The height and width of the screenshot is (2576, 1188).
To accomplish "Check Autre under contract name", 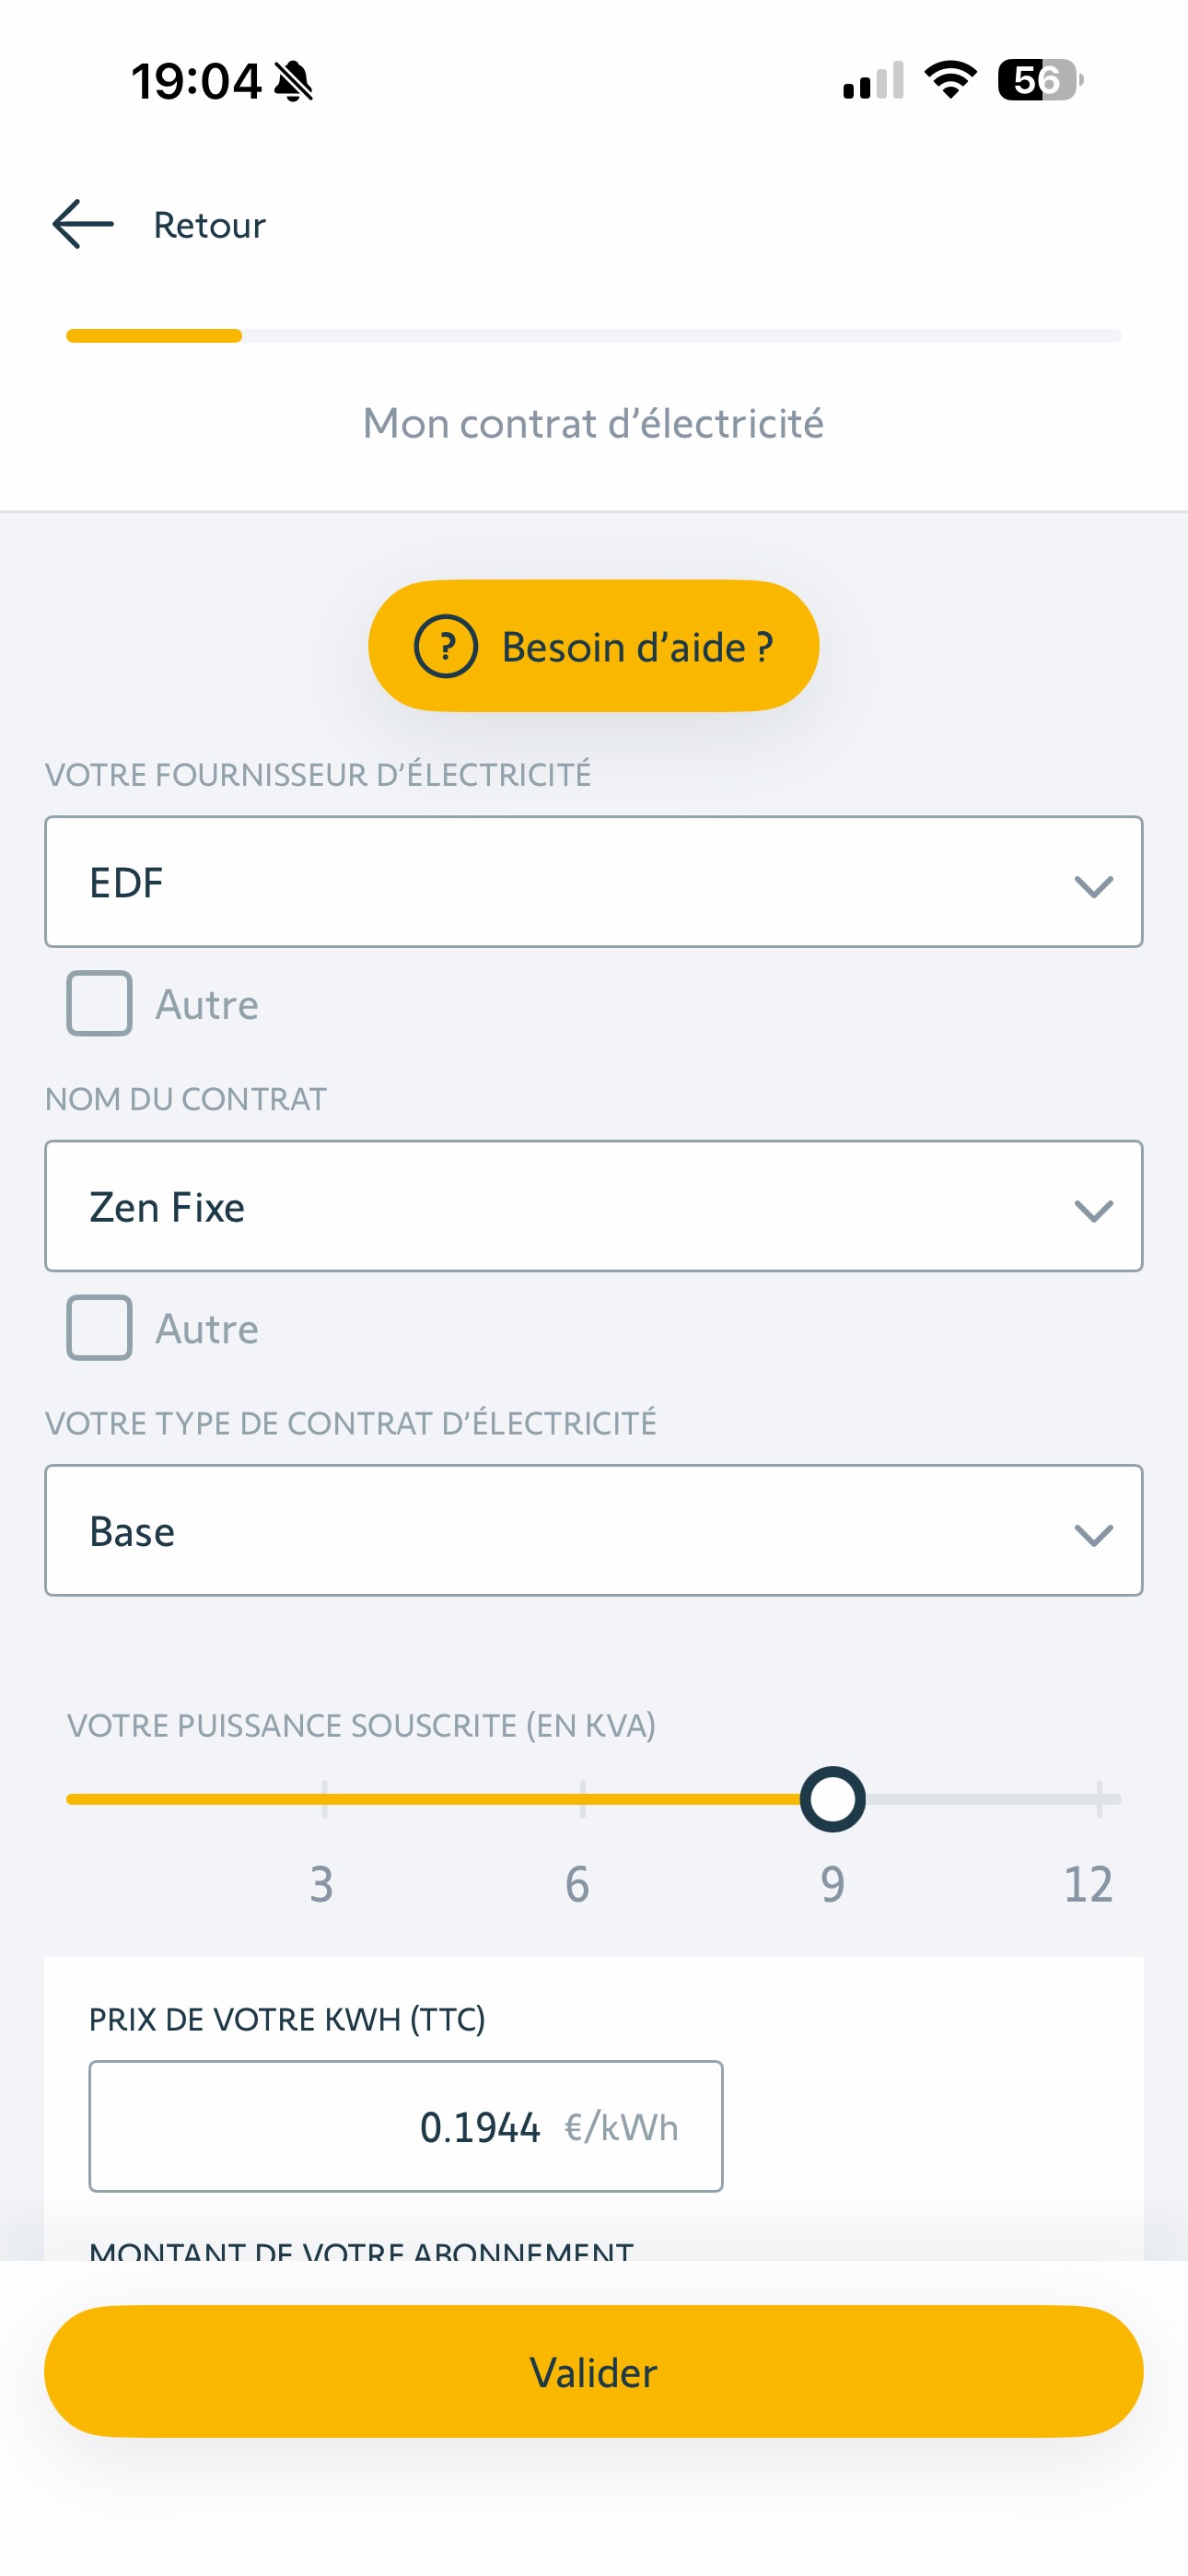I will (99, 1327).
